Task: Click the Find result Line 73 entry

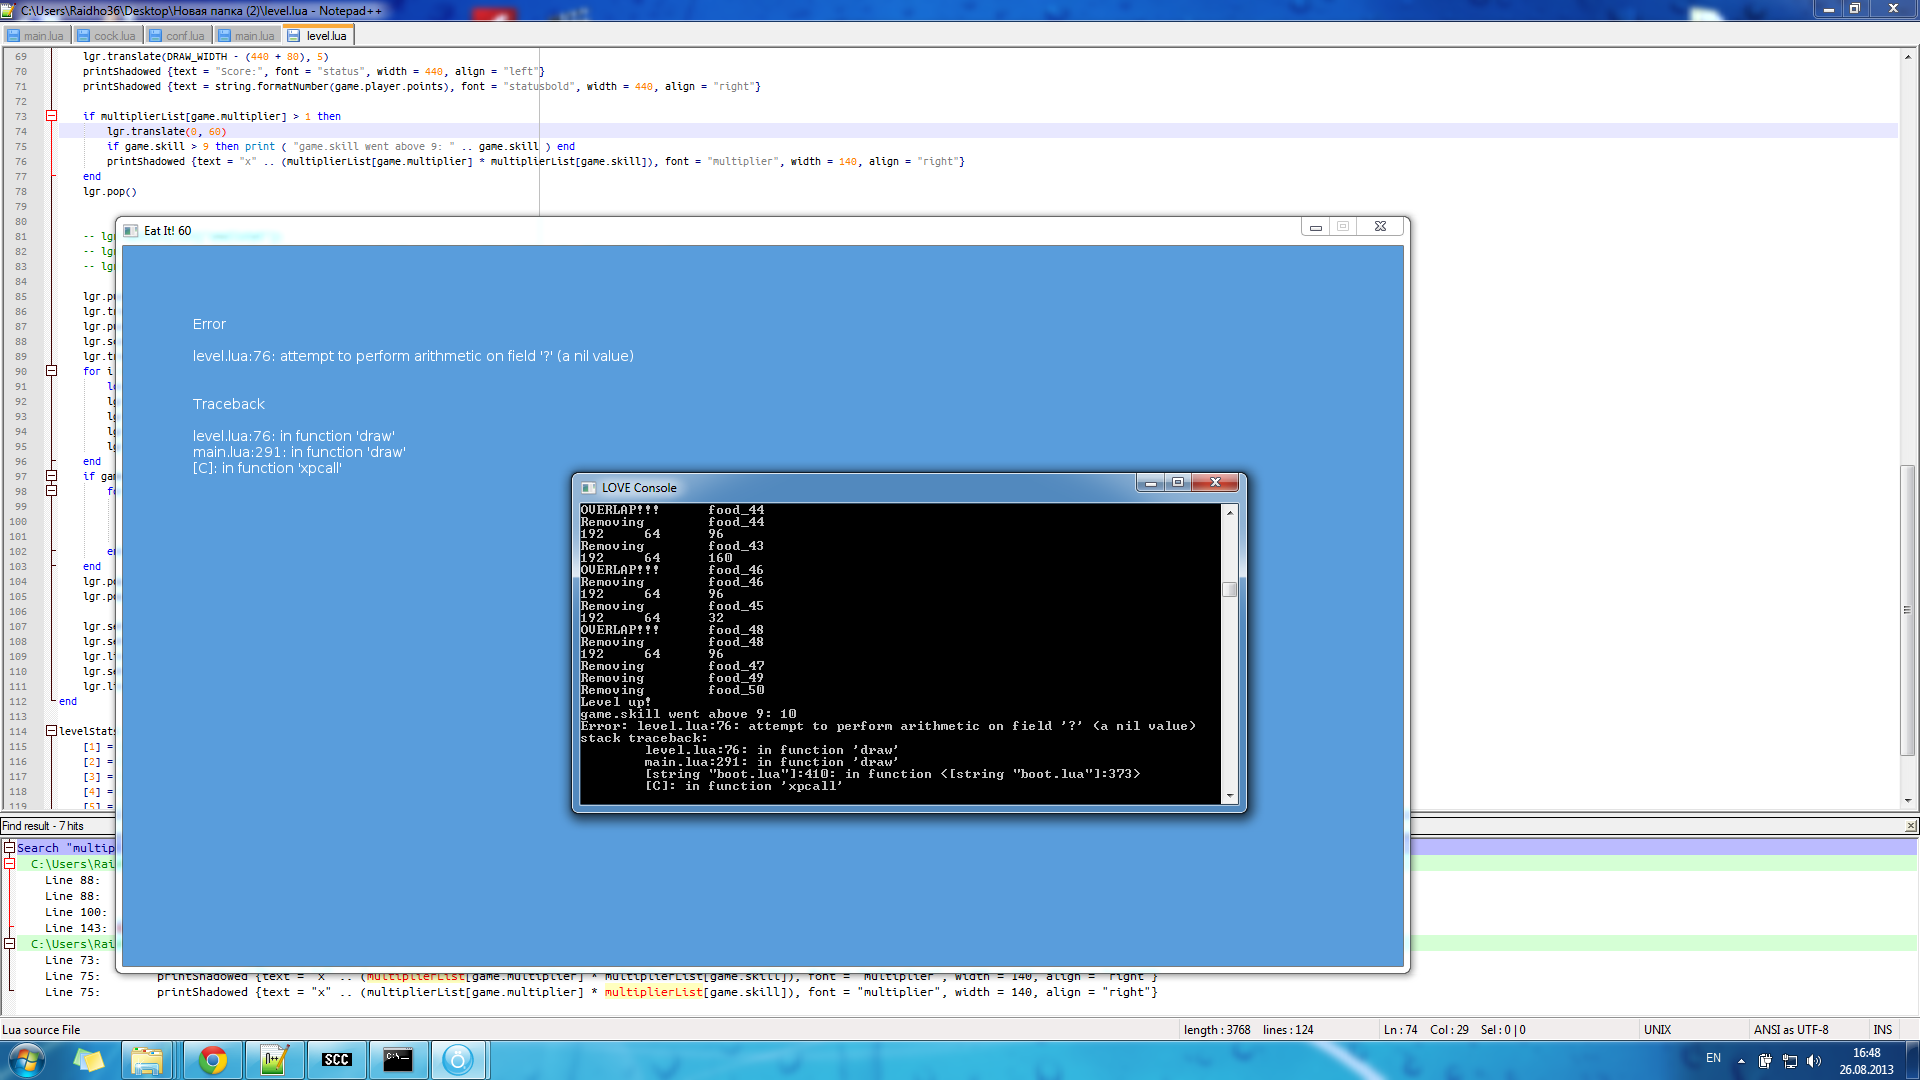Action: [x=72, y=960]
